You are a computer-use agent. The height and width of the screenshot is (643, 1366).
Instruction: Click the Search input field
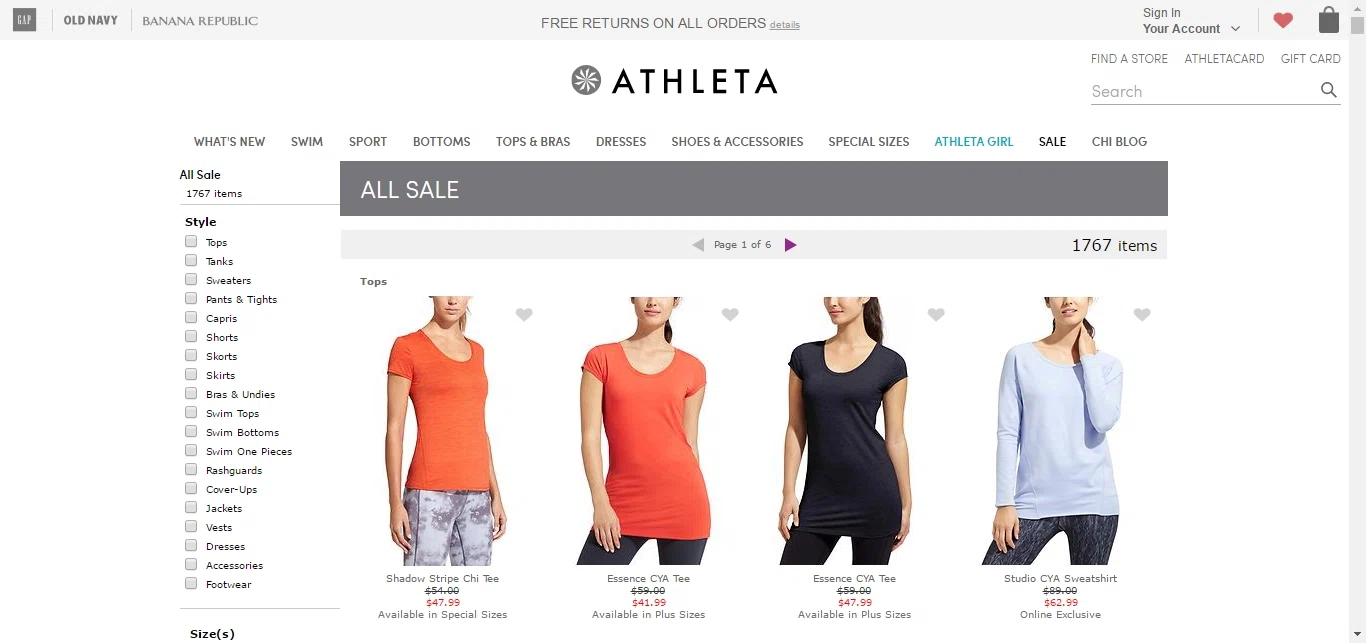[1203, 91]
